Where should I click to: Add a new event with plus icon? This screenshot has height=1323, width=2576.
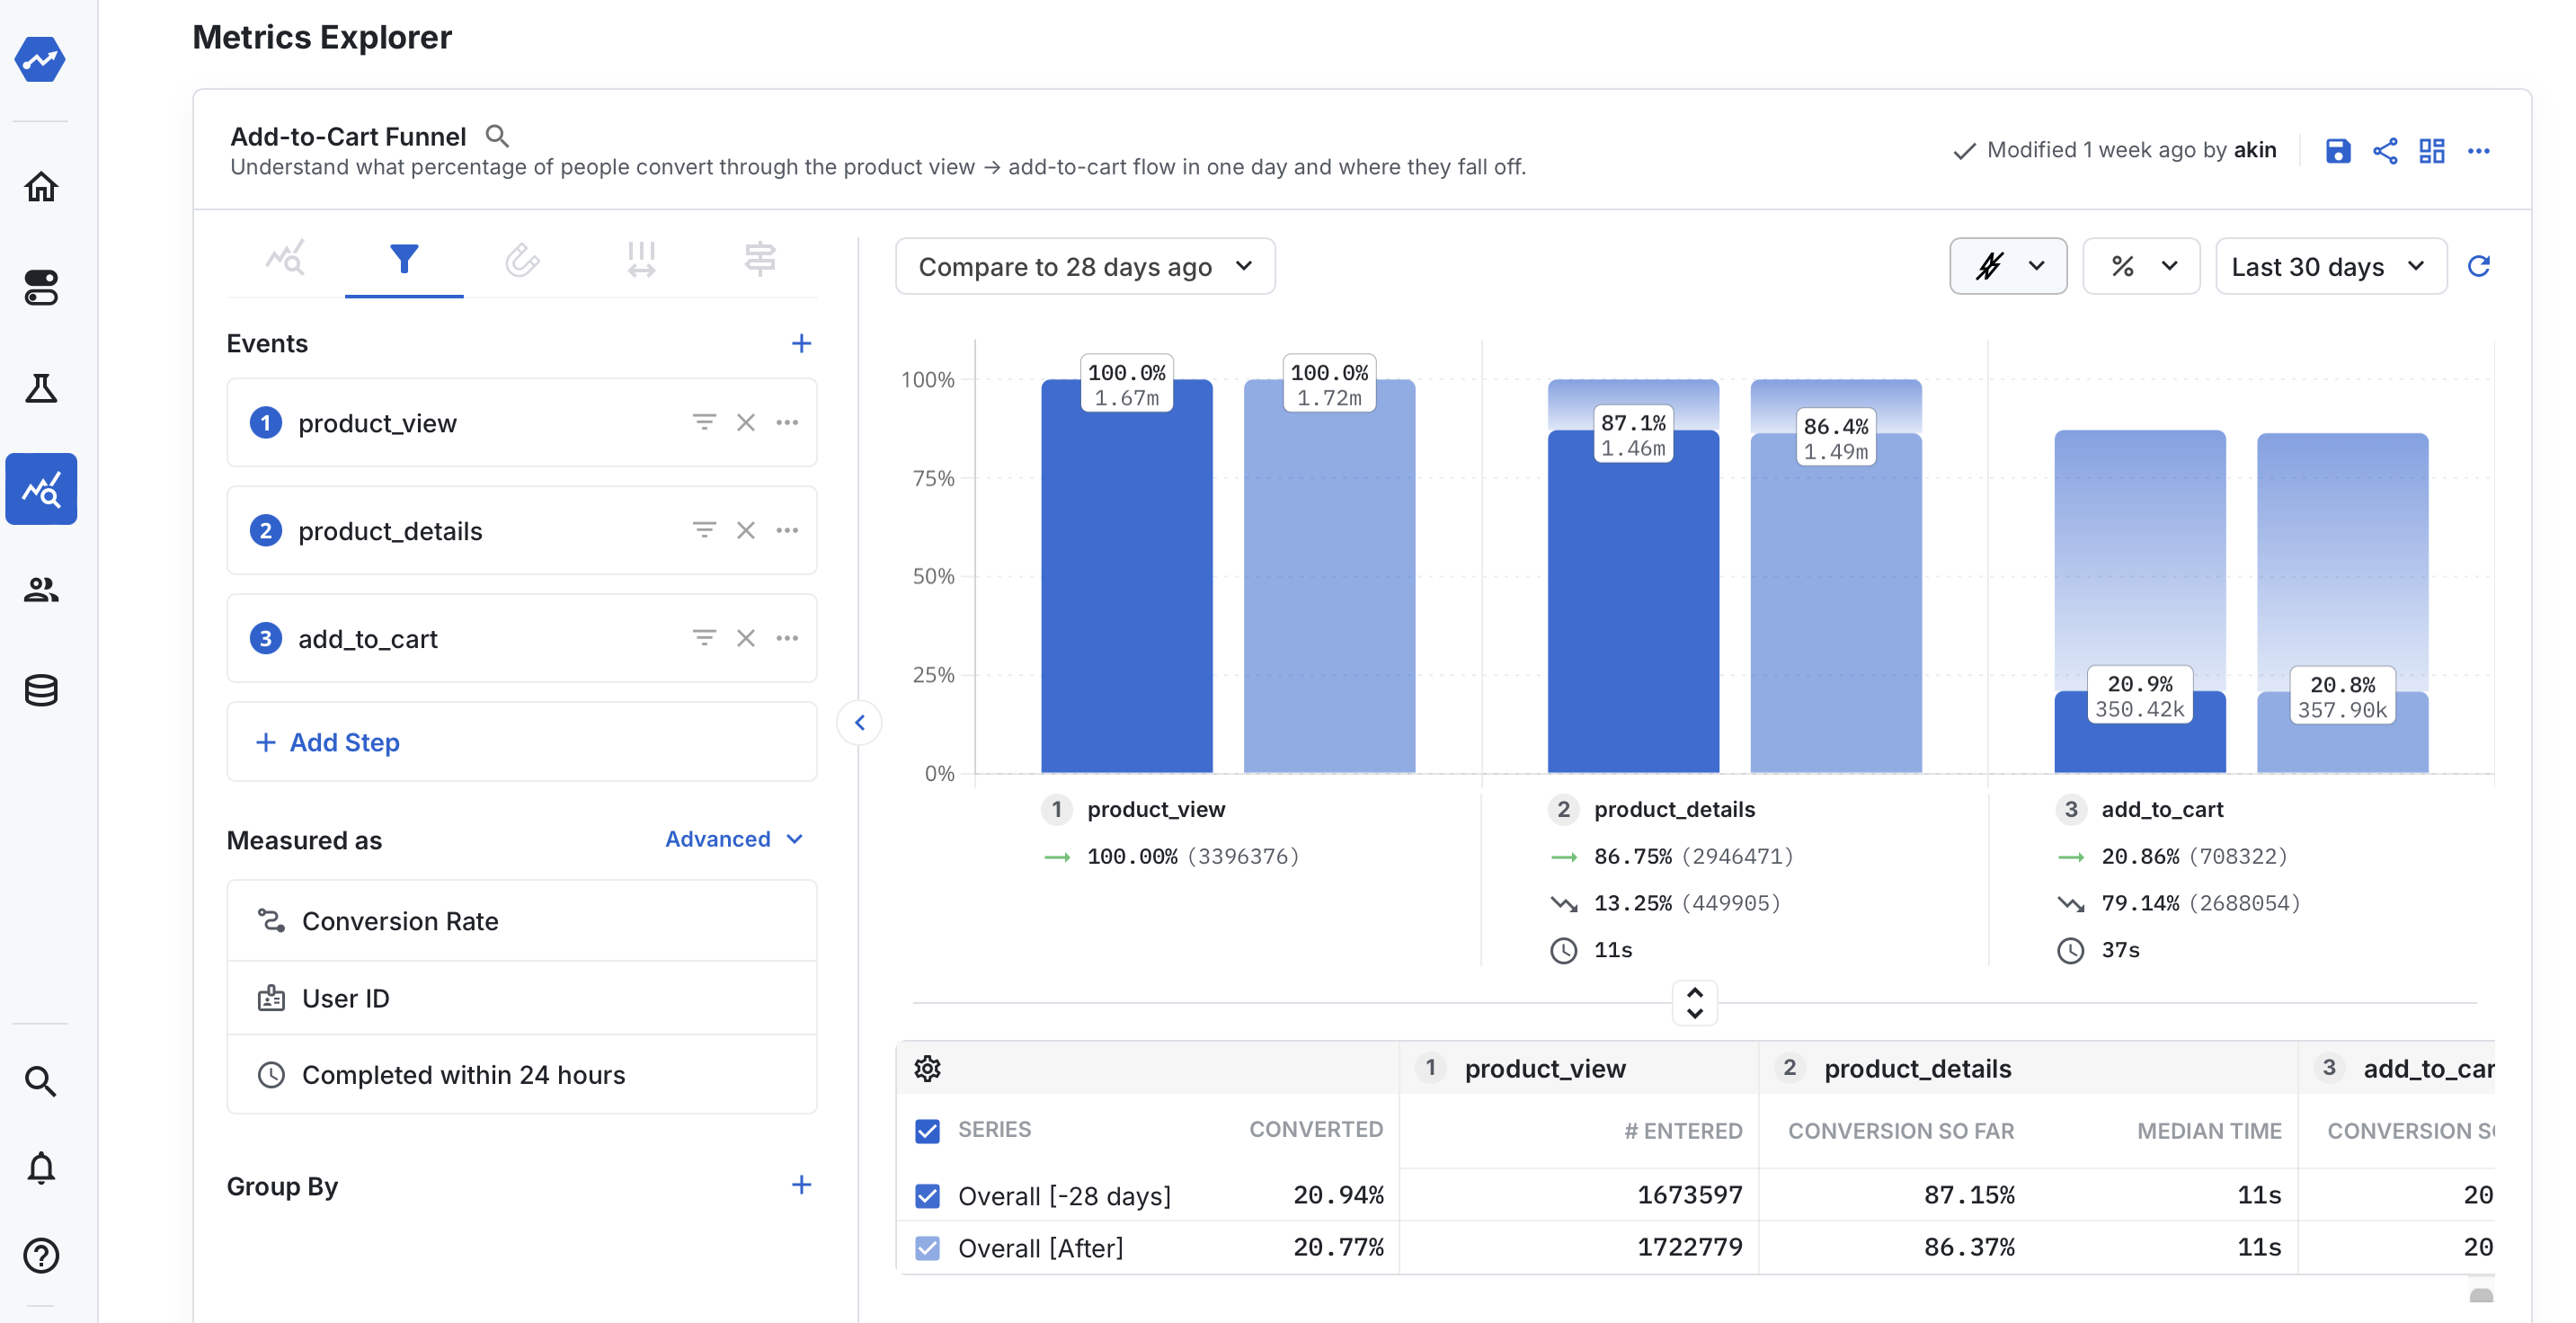(x=801, y=343)
